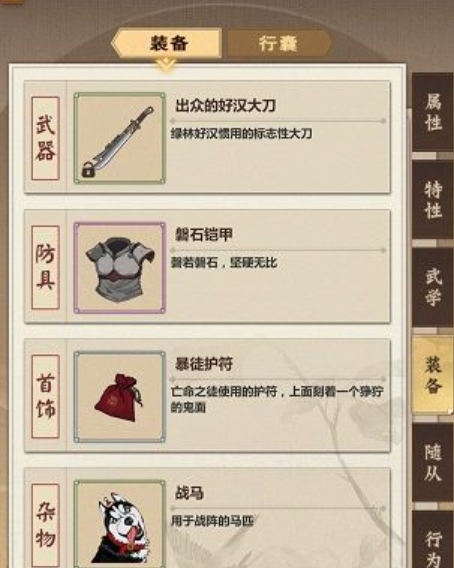Click the 磐石铠甲 item name
The height and width of the screenshot is (568, 454).
[x=204, y=235]
